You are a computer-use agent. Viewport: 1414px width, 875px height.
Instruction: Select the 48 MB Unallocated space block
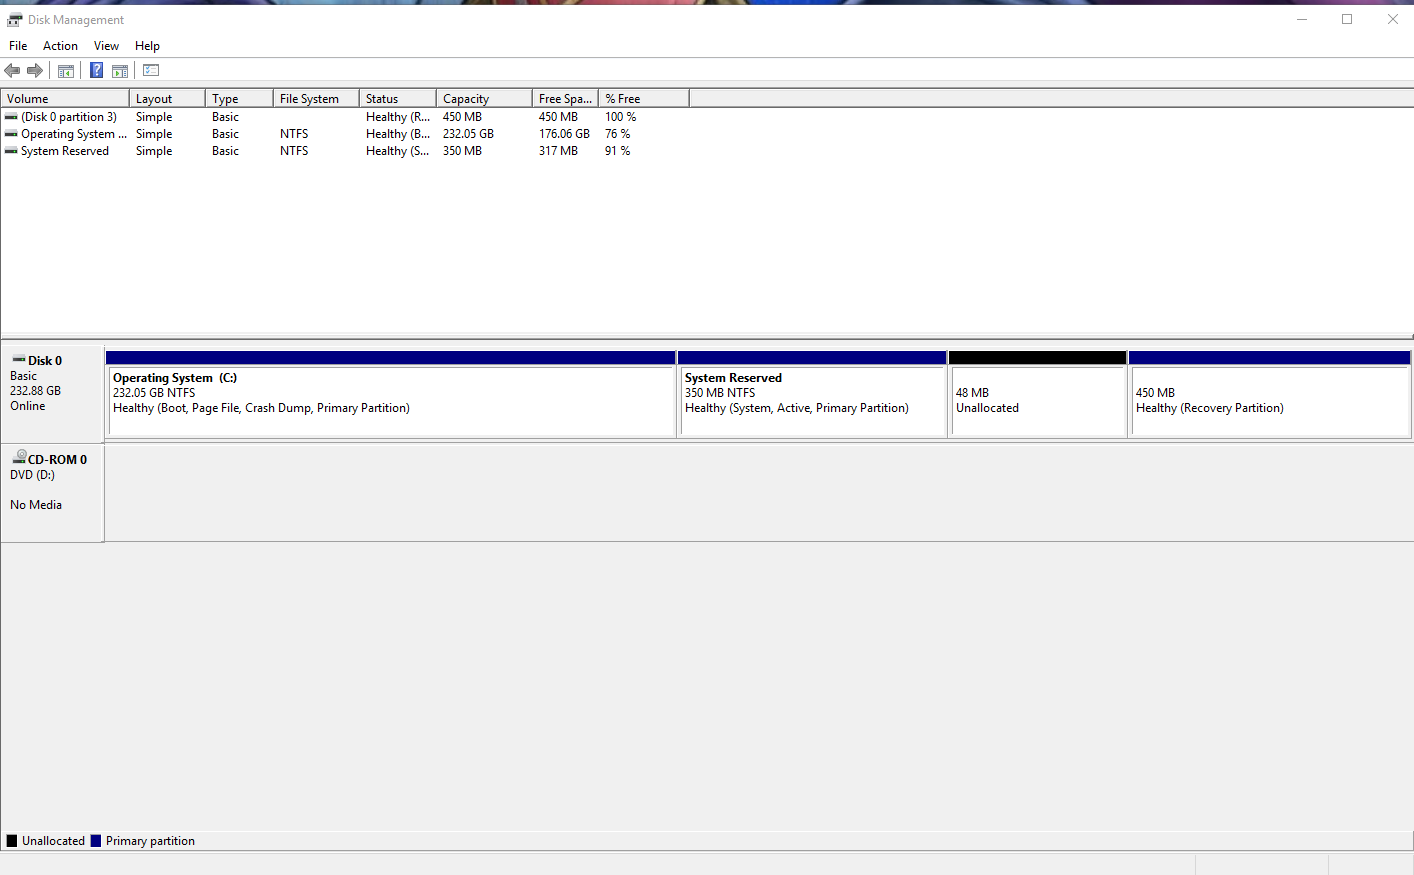coord(1038,394)
